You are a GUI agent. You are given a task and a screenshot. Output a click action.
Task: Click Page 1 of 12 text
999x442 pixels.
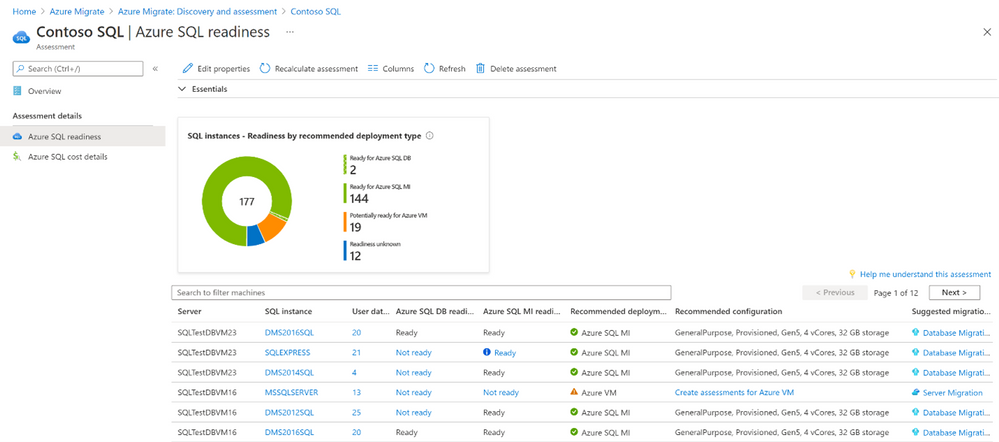click(896, 292)
